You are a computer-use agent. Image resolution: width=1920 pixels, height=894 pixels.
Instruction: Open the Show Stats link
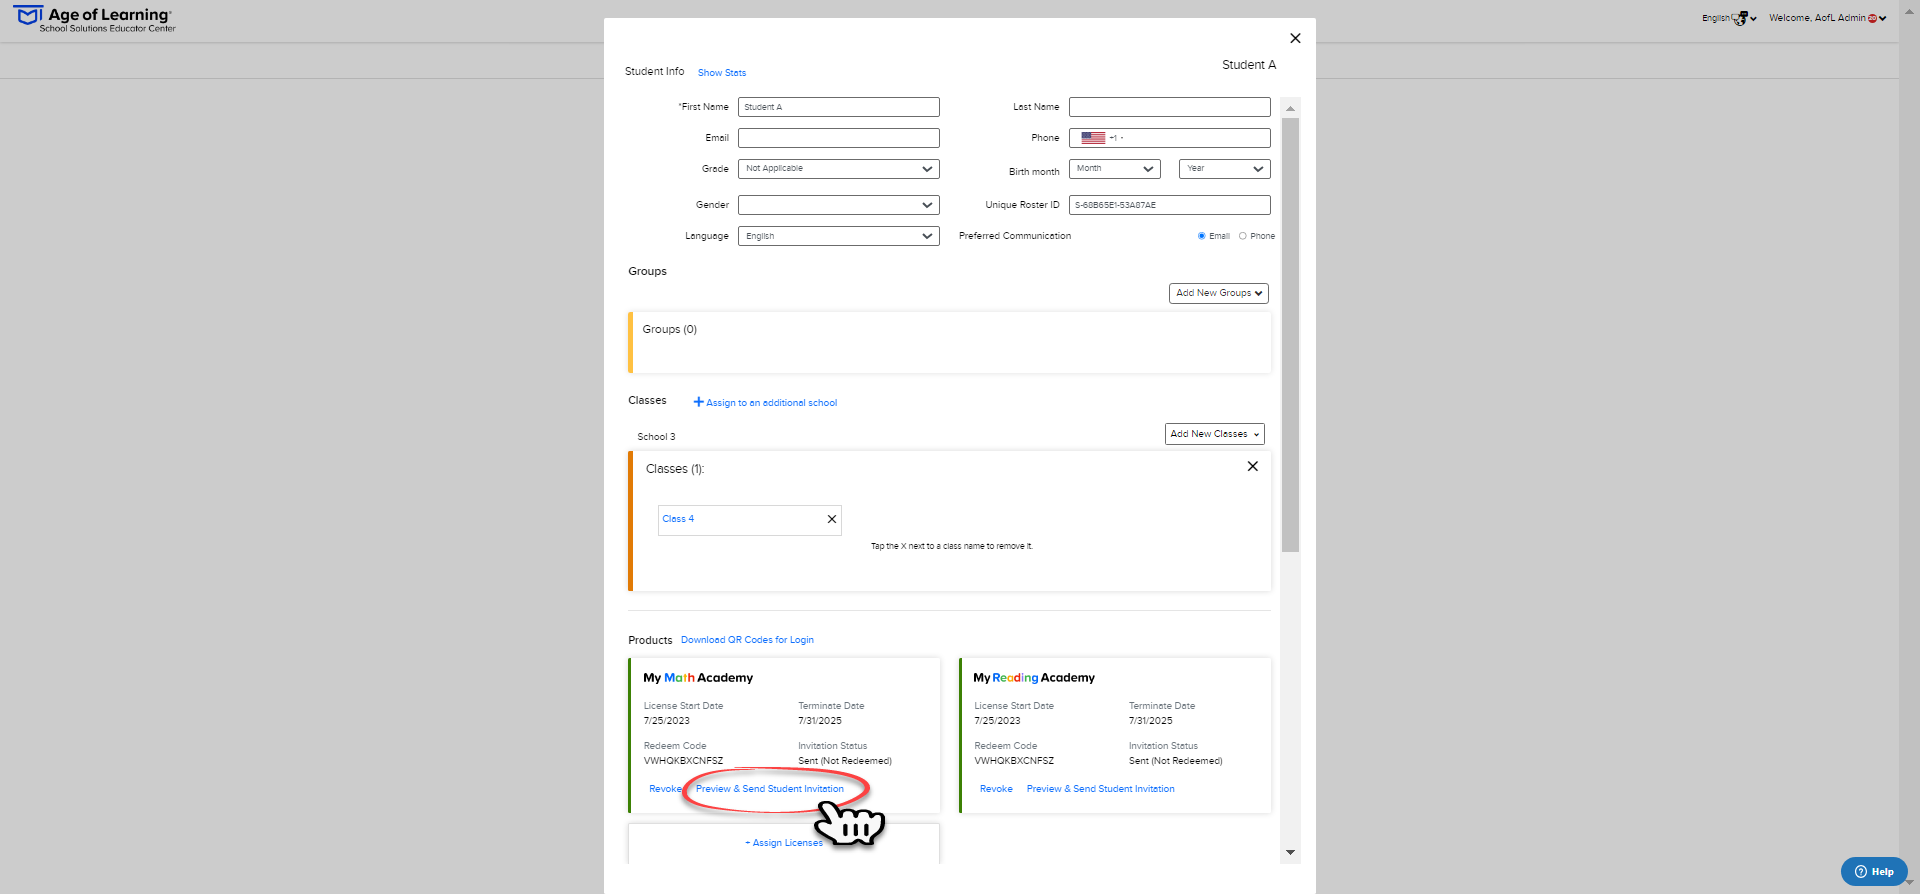click(x=722, y=73)
